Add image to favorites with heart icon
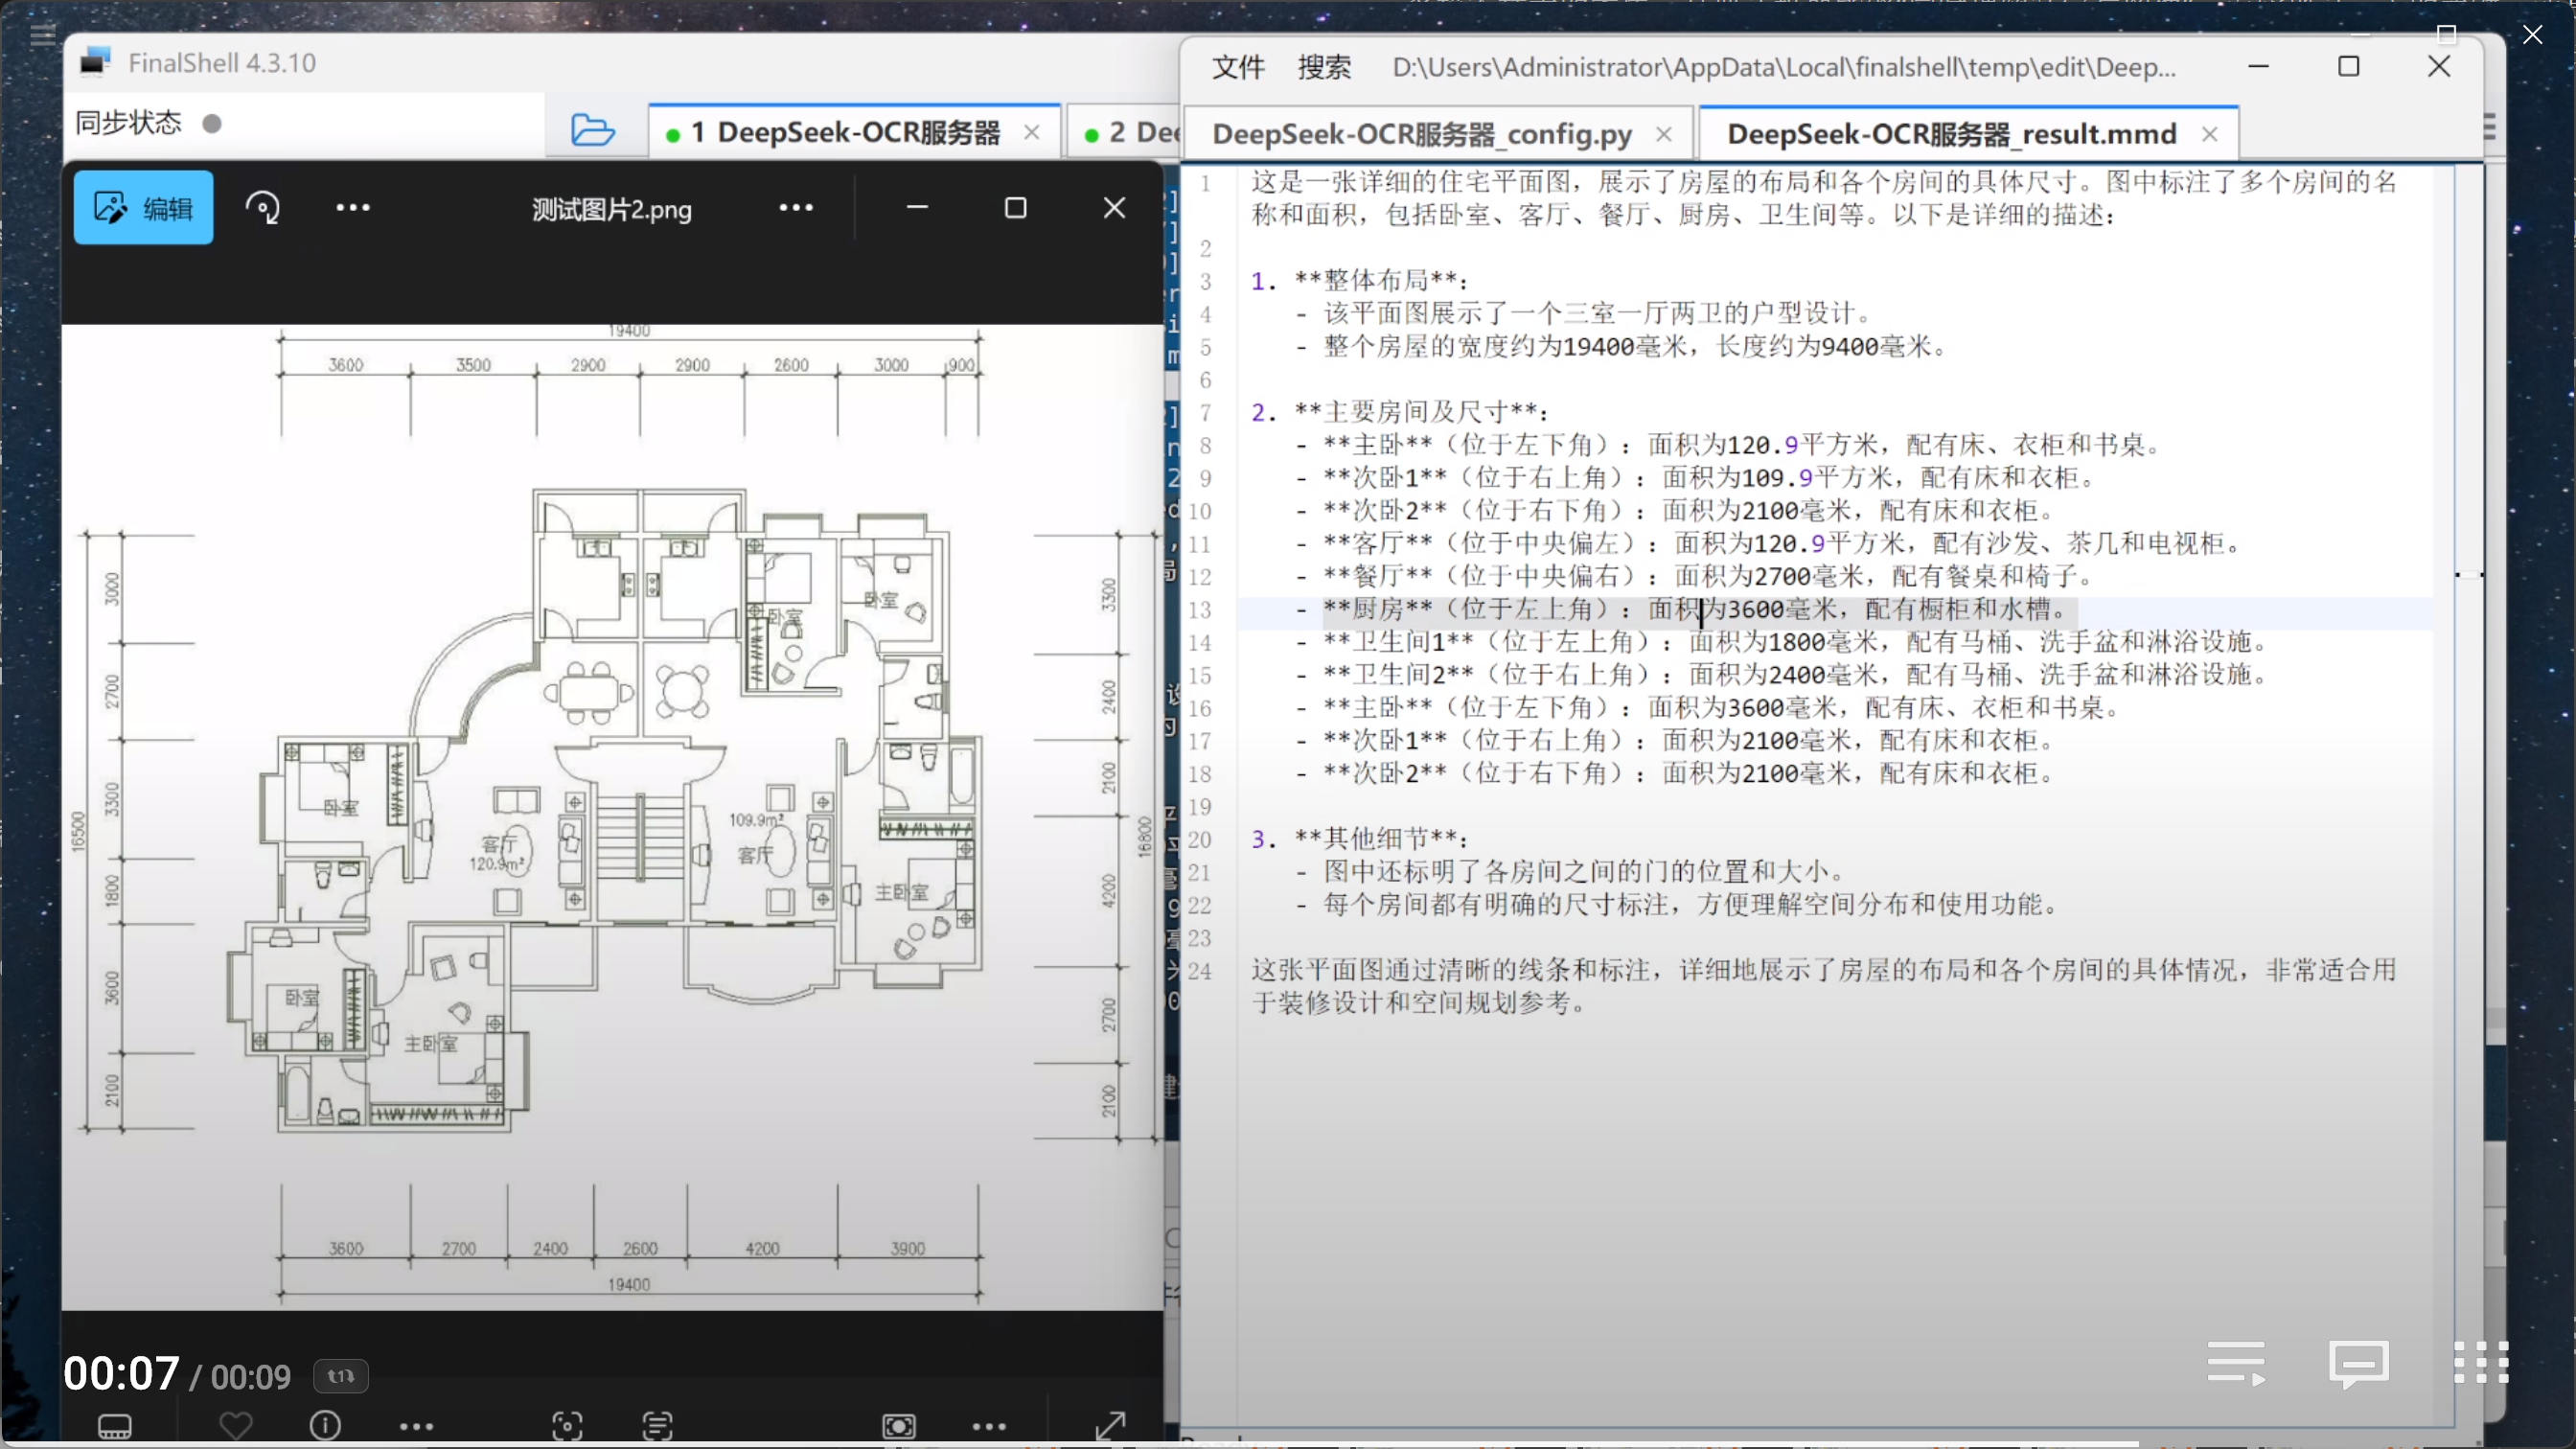Viewport: 2576px width, 1449px height. tap(236, 1425)
